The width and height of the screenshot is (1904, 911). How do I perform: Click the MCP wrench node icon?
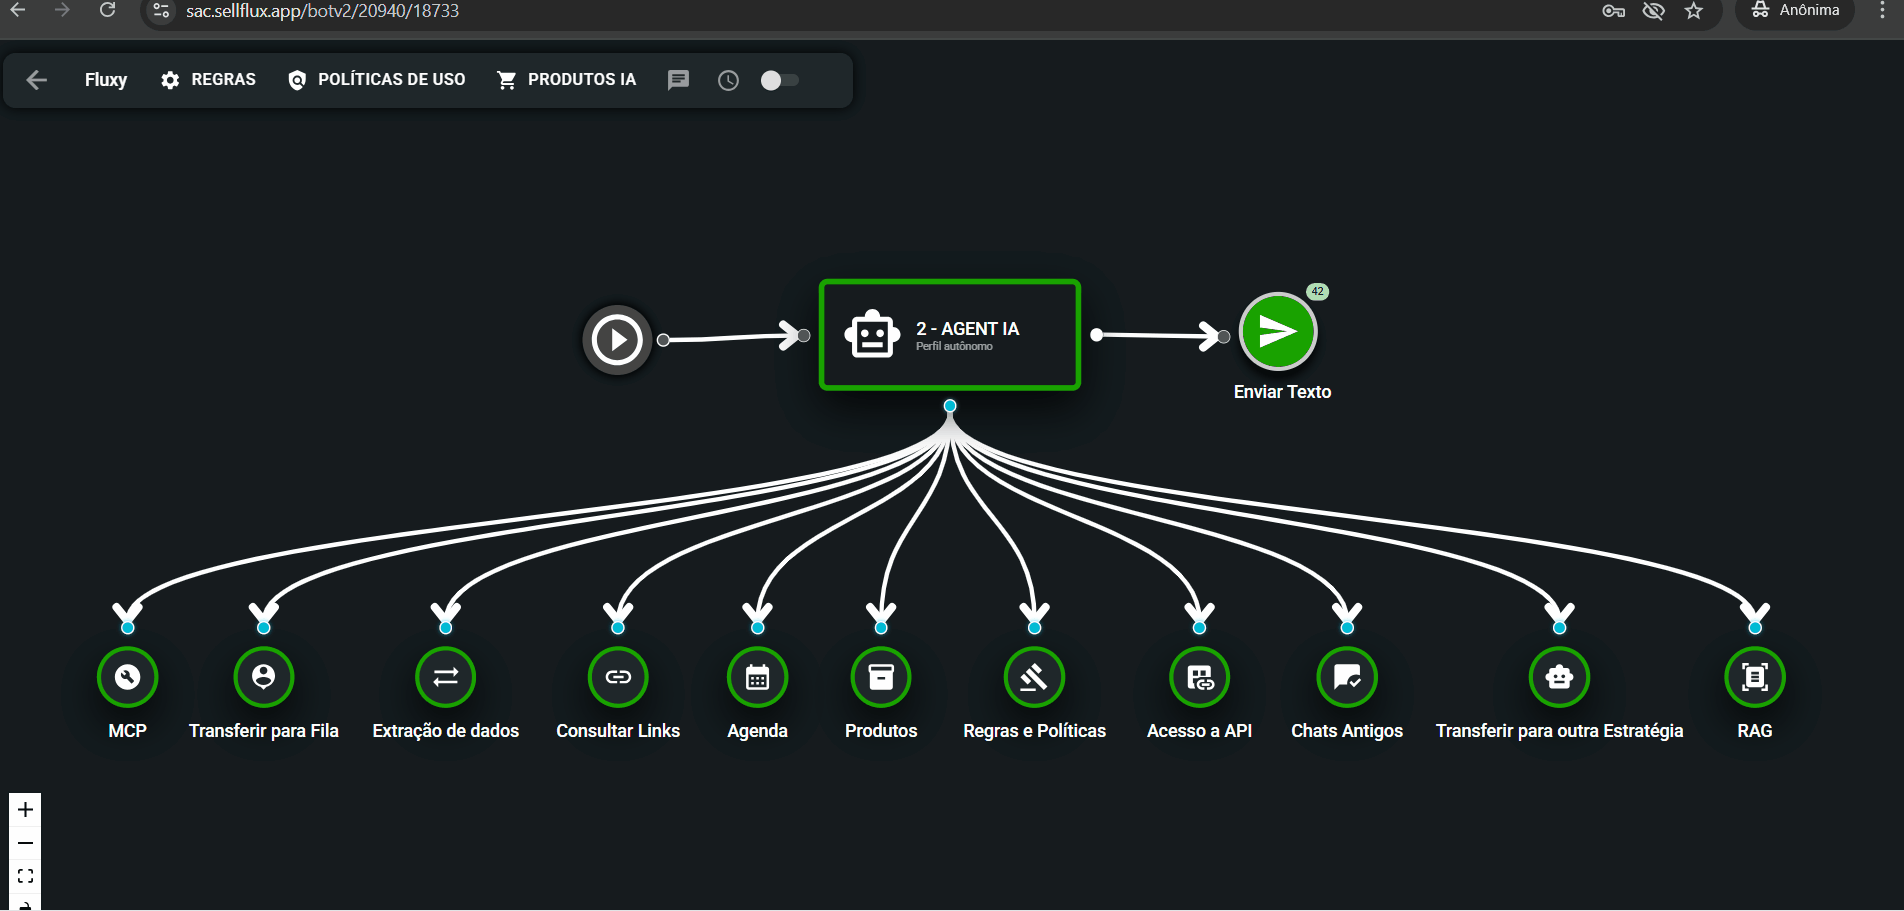click(127, 677)
